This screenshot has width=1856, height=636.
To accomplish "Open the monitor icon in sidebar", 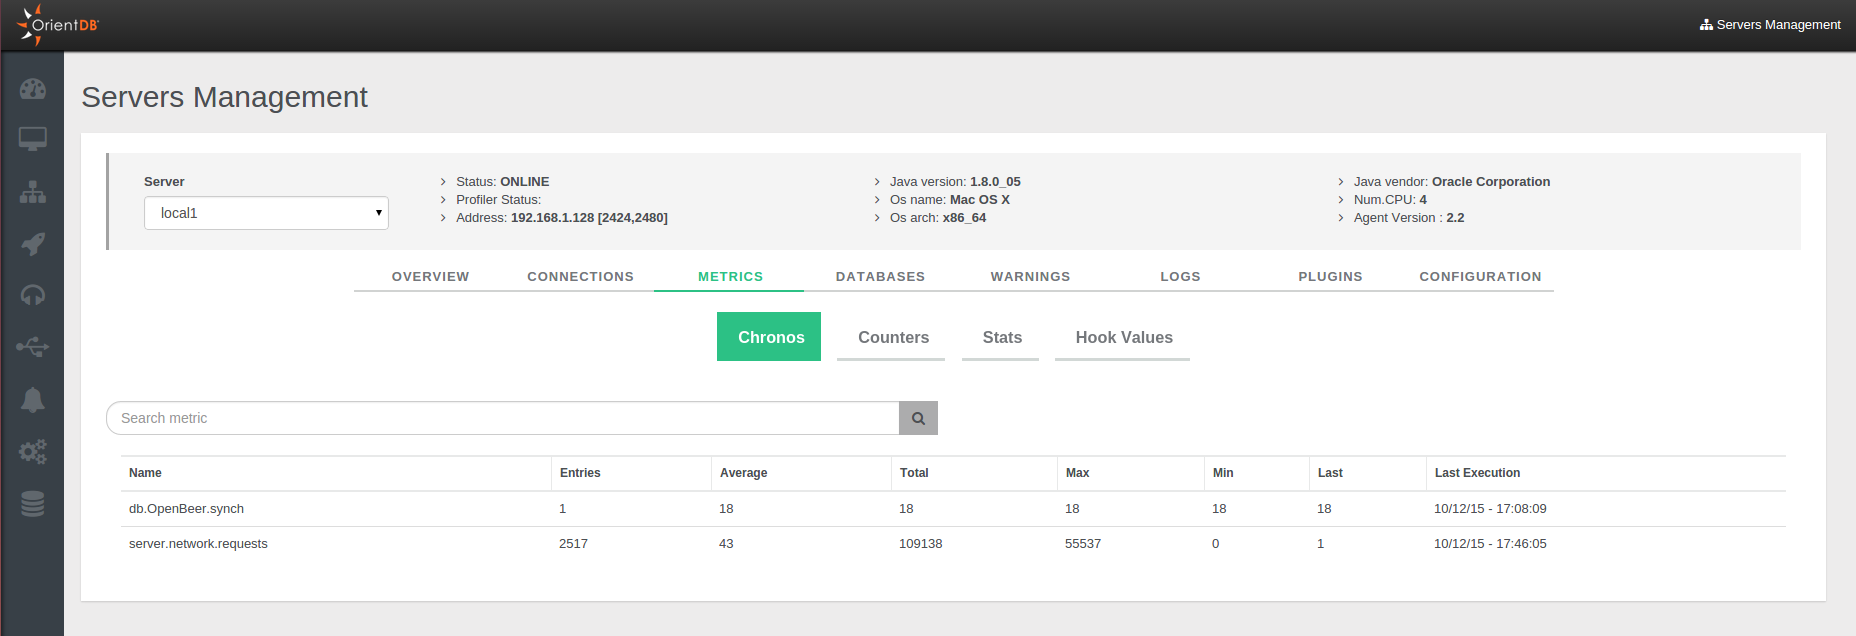I will 33,139.
